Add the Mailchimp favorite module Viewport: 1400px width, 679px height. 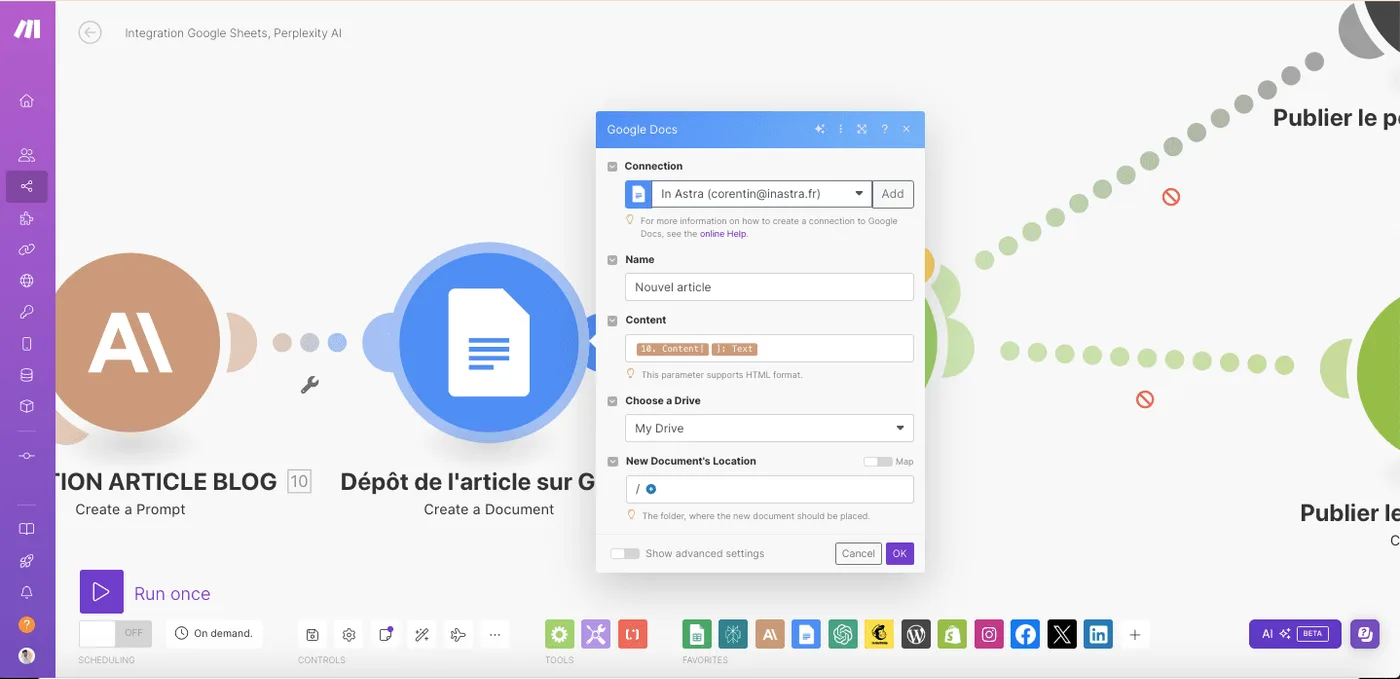pos(880,634)
